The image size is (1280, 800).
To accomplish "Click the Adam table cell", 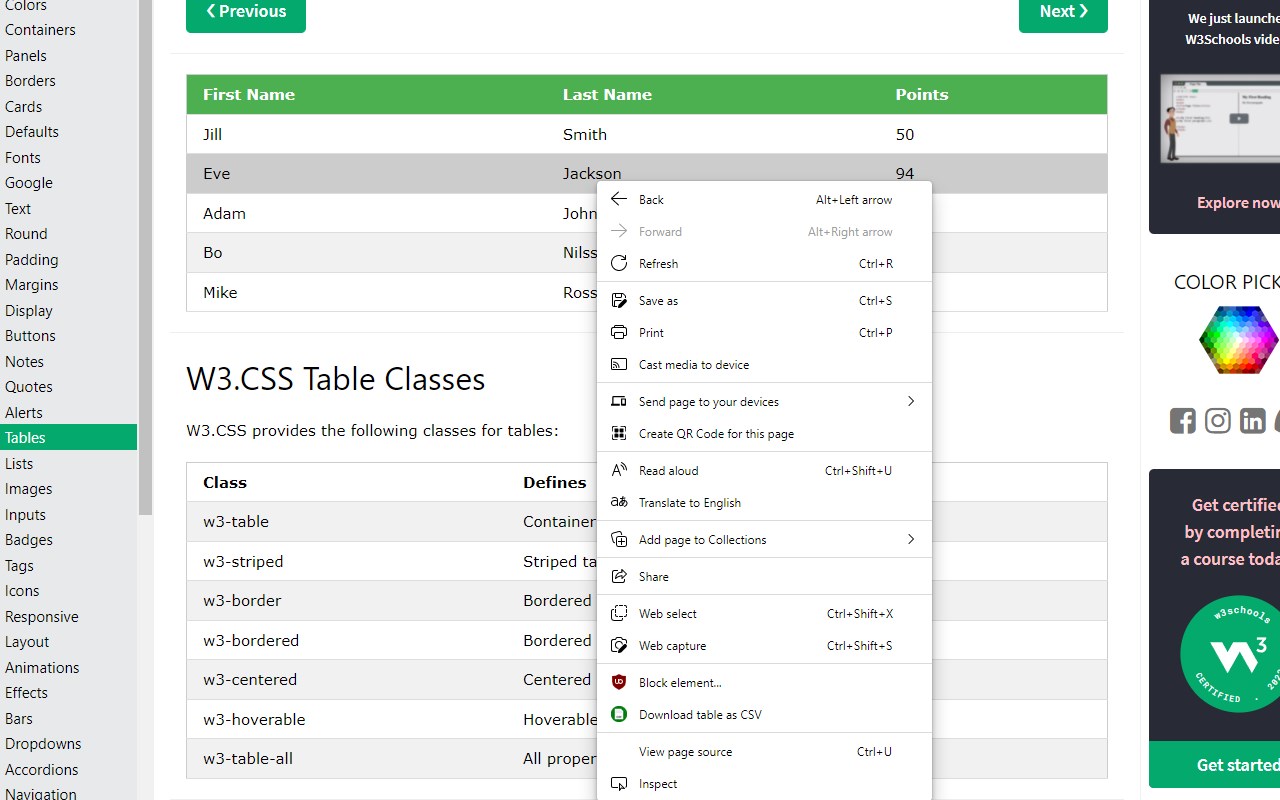I will pyautogui.click(x=367, y=213).
